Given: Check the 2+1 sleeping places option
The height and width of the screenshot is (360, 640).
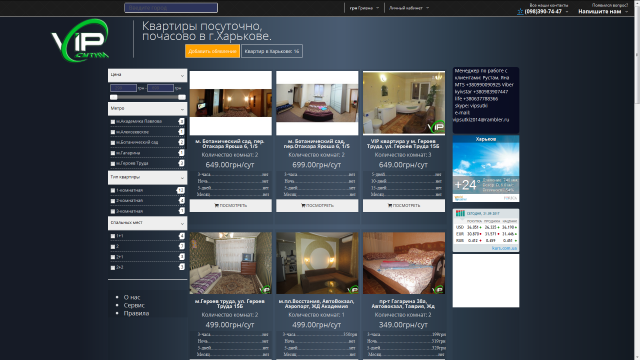Looking at the screenshot, I should [x=113, y=257].
